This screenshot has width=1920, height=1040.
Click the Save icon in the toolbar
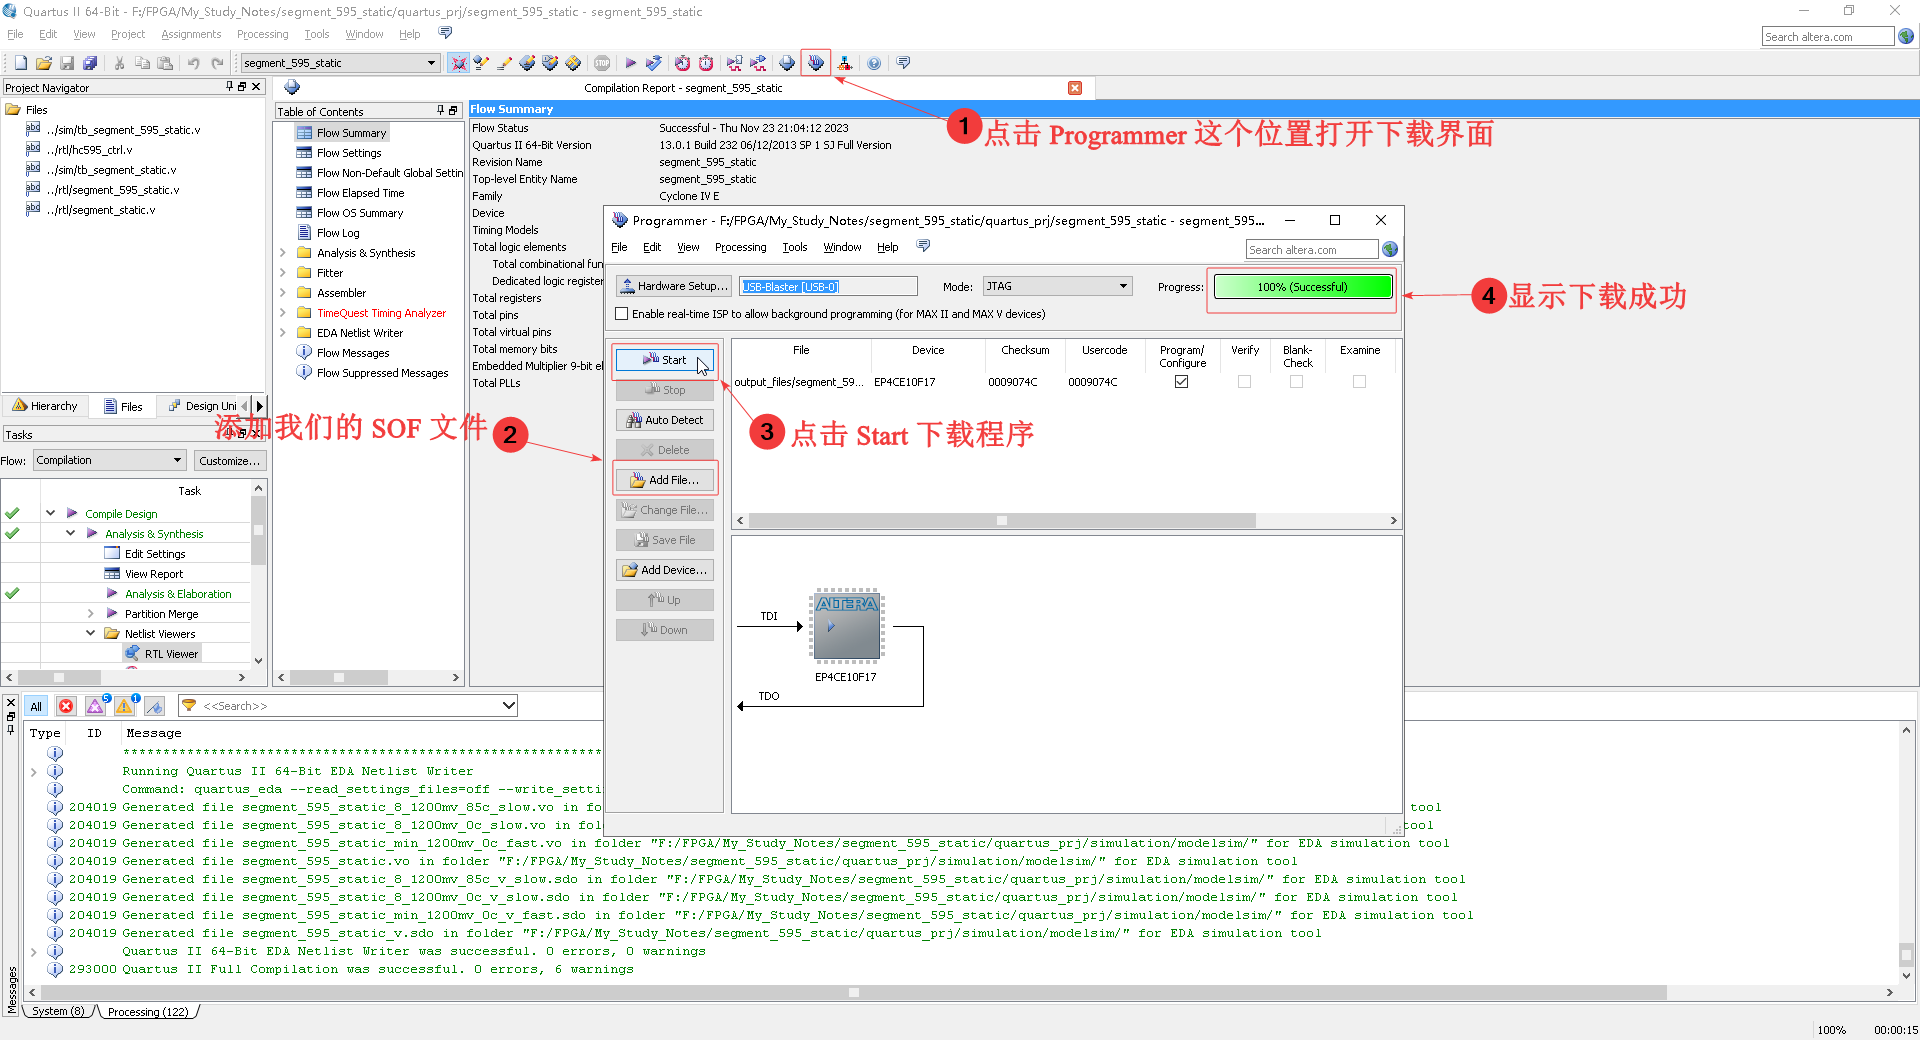(67, 63)
